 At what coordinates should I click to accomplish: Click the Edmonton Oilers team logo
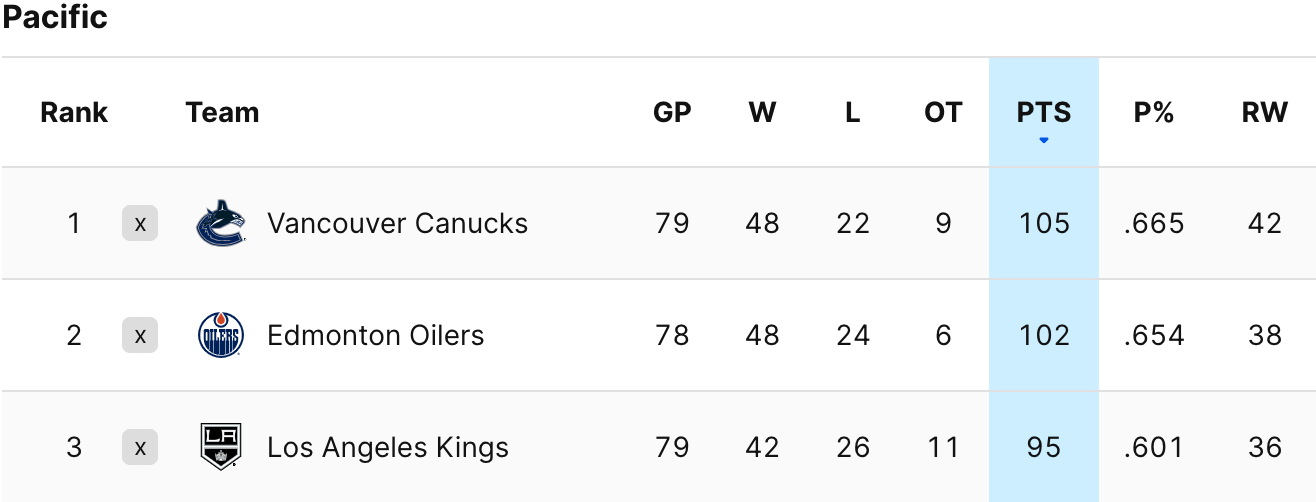click(x=220, y=335)
